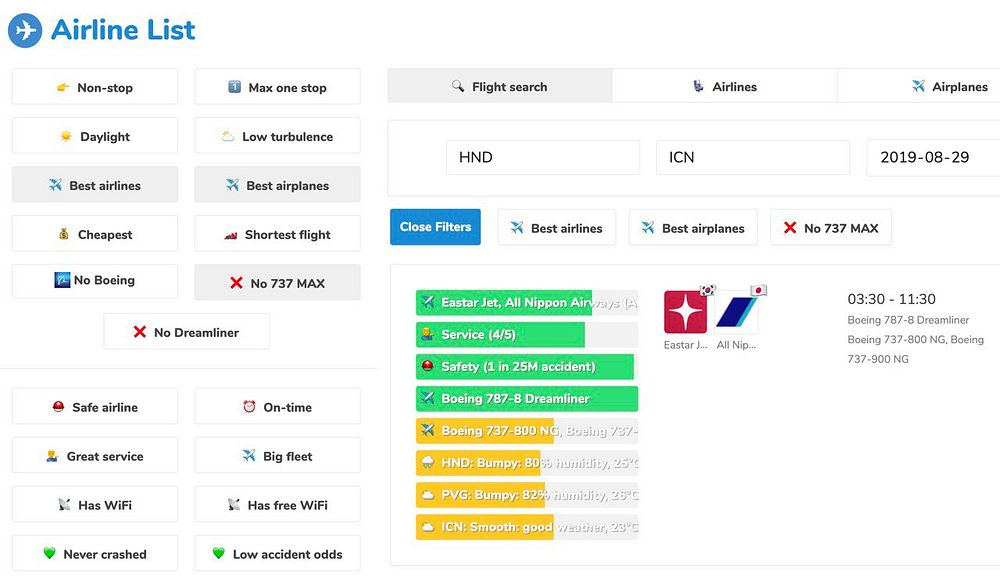This screenshot has height=584, width=1000.
Task: Enable the No Dreamliner filter
Action: click(x=187, y=332)
